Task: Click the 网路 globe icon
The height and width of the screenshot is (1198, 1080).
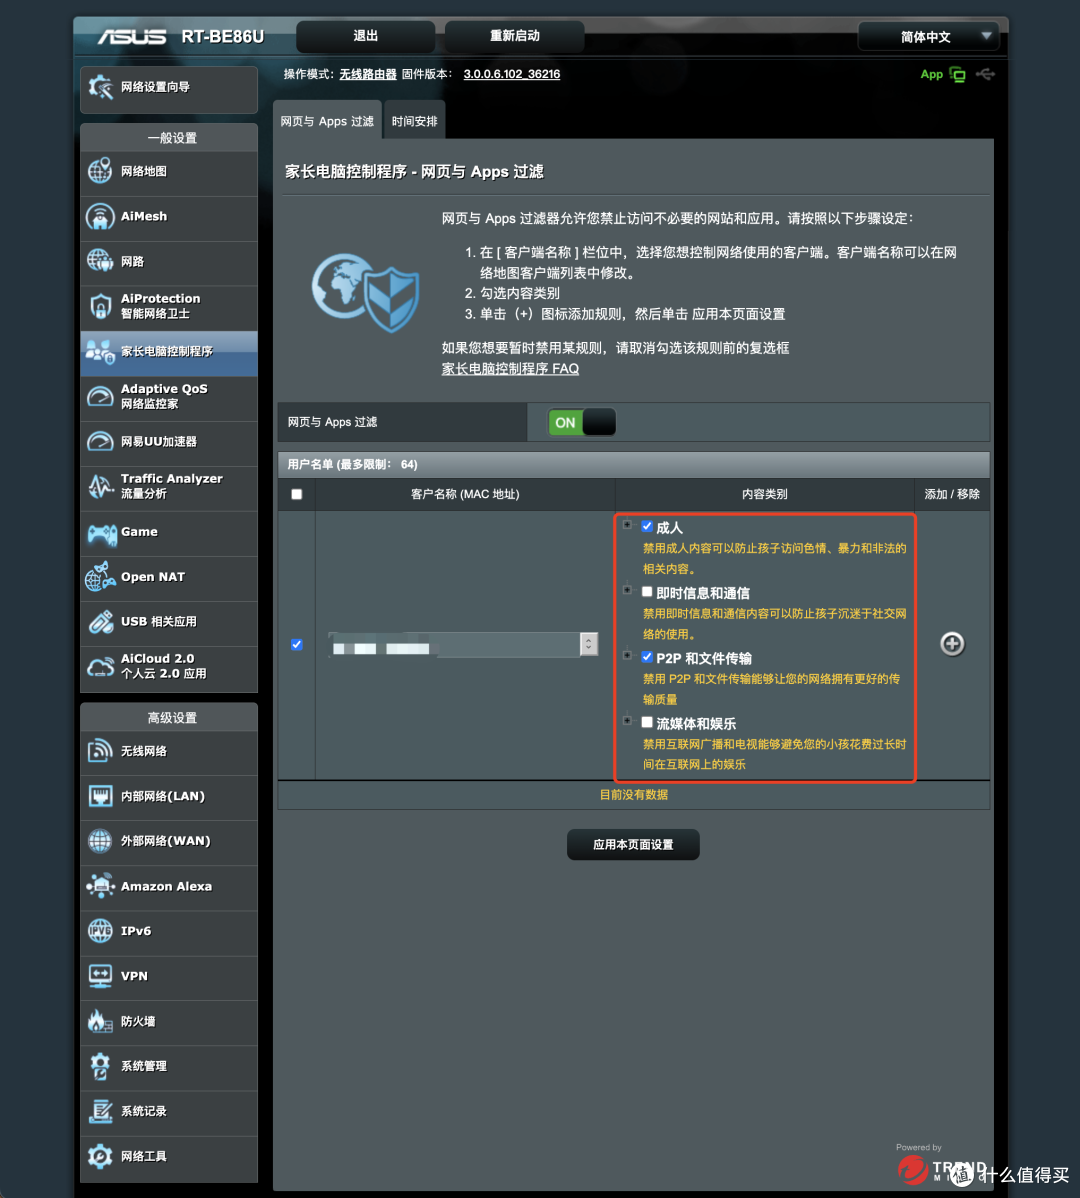Action: [100, 261]
